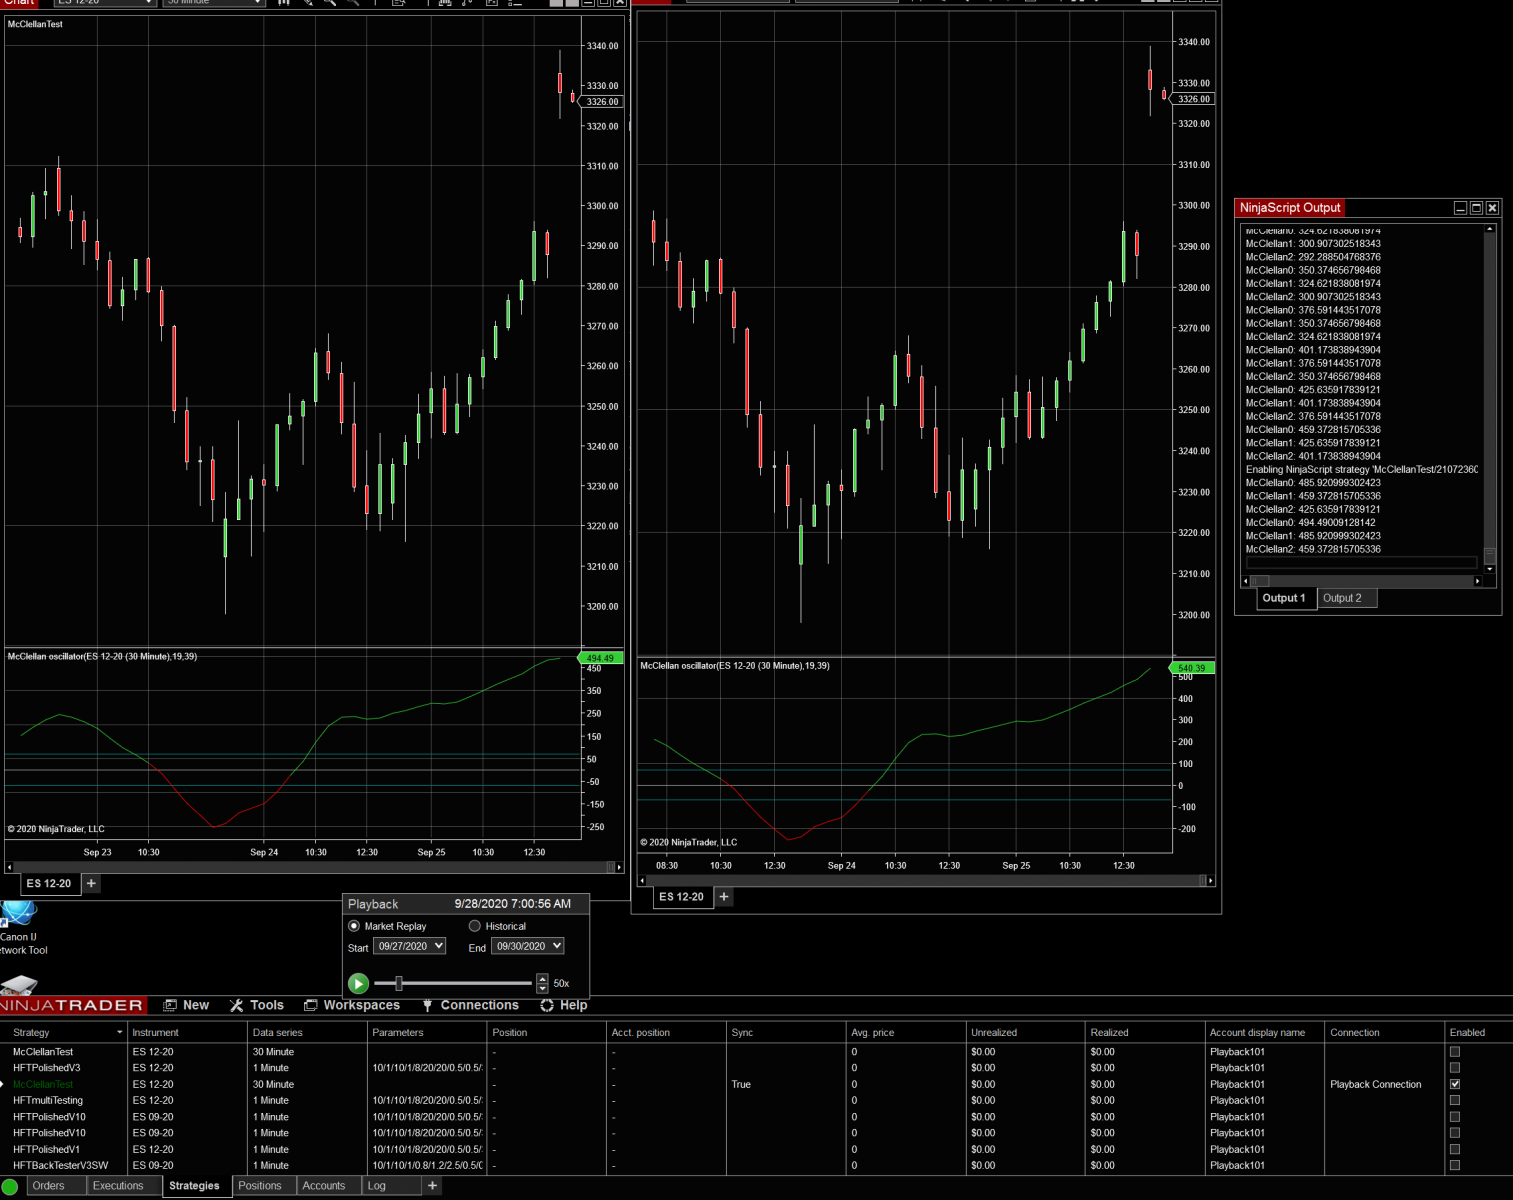Open the Help menu
The image size is (1513, 1200).
(564, 1005)
